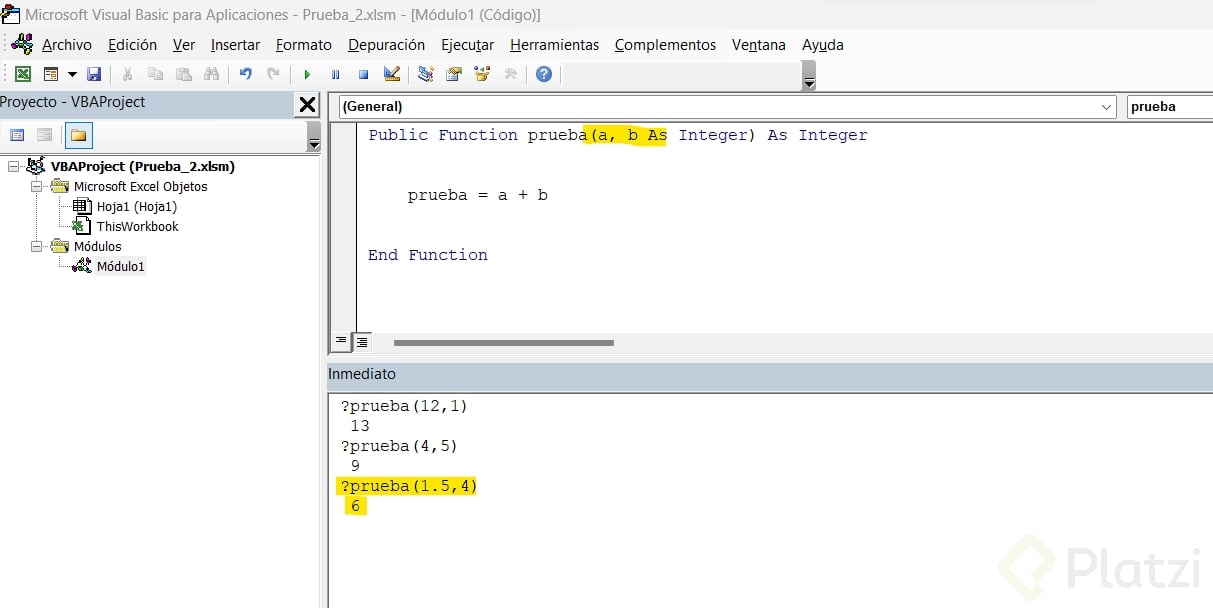Click the Cut scissors icon
1213x608 pixels.
coord(127,74)
